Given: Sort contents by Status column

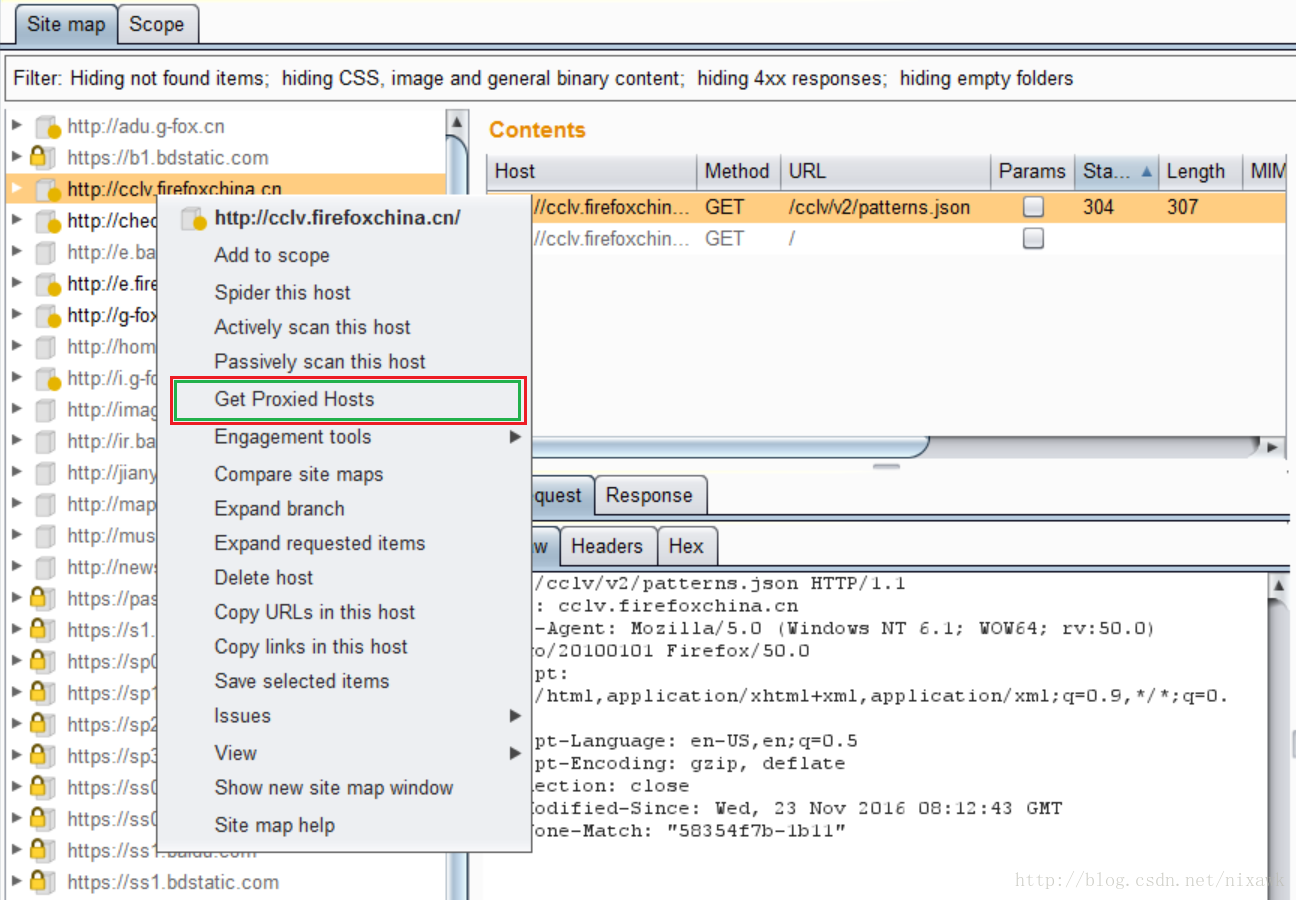Looking at the screenshot, I should [1116, 171].
